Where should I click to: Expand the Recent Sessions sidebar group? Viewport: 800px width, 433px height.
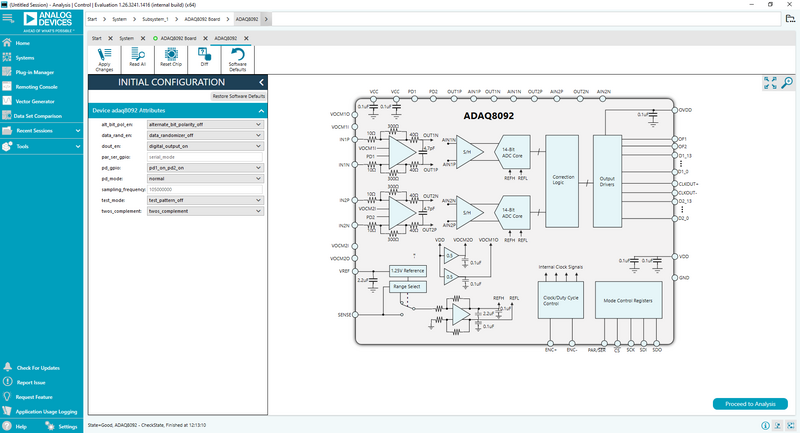pyautogui.click(x=35, y=130)
